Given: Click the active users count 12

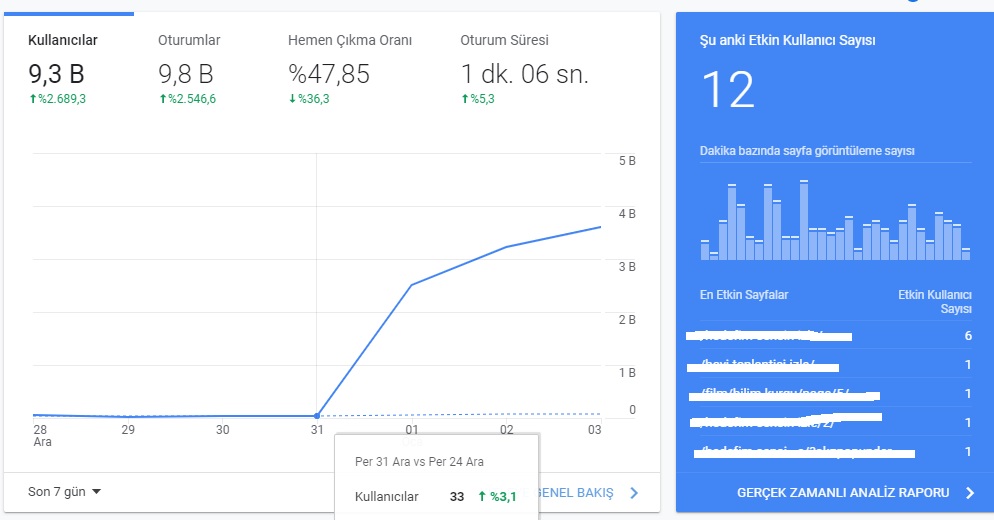Looking at the screenshot, I should tap(728, 90).
